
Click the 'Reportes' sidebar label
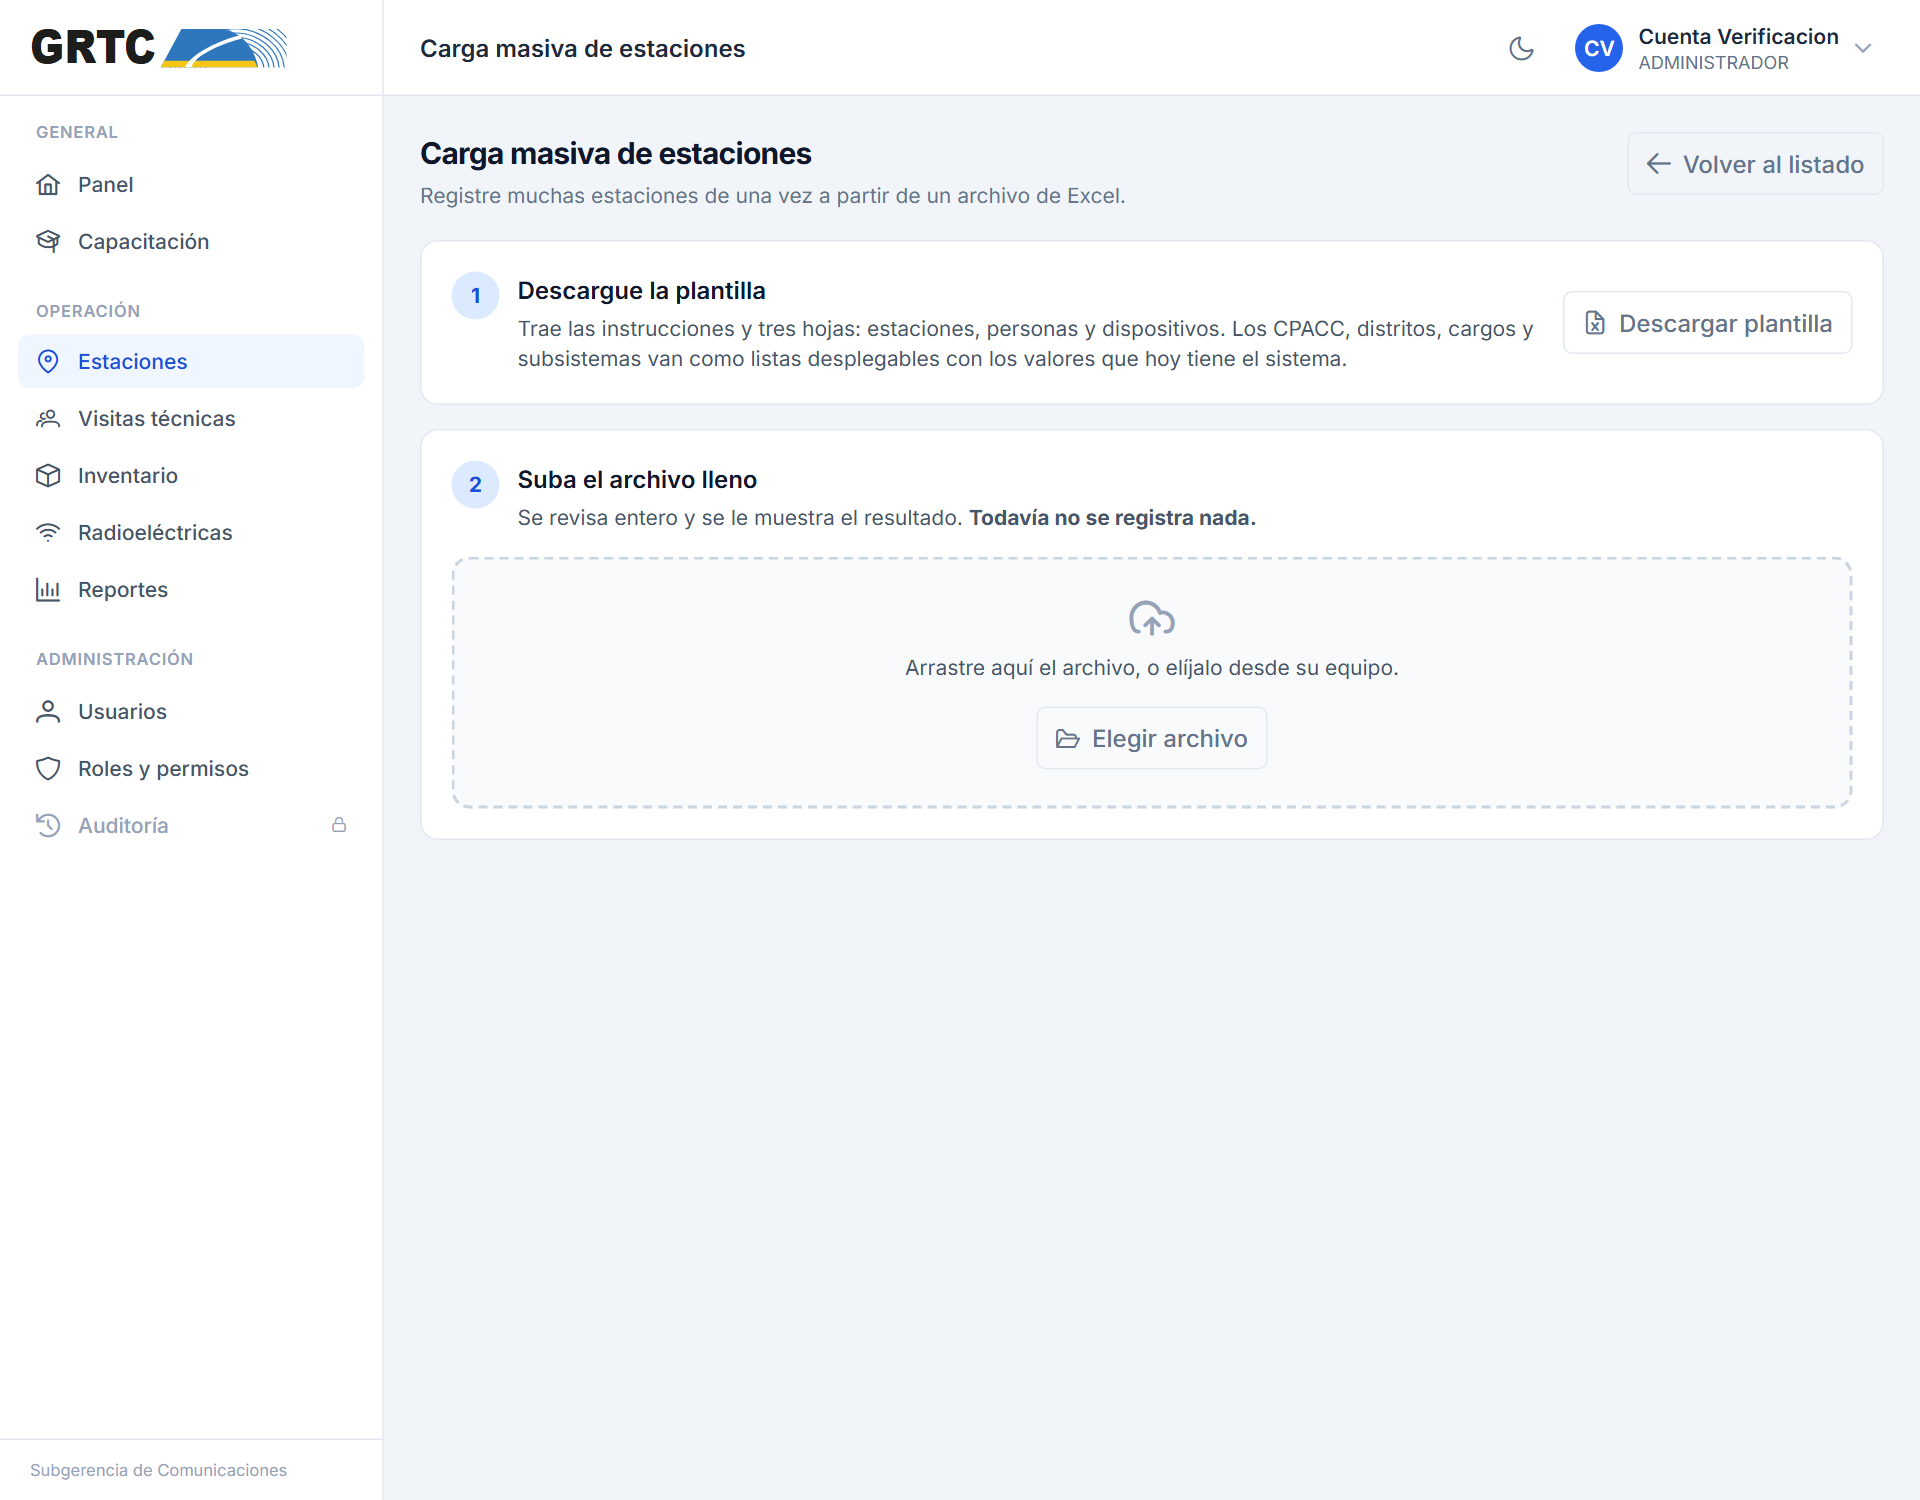coord(123,590)
